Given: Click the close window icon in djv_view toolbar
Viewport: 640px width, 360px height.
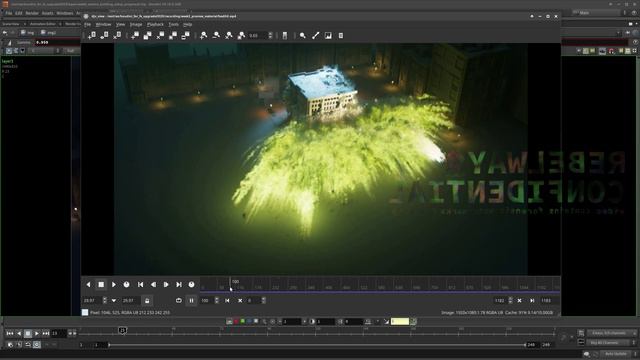Looking at the screenshot, I should coord(160,36).
